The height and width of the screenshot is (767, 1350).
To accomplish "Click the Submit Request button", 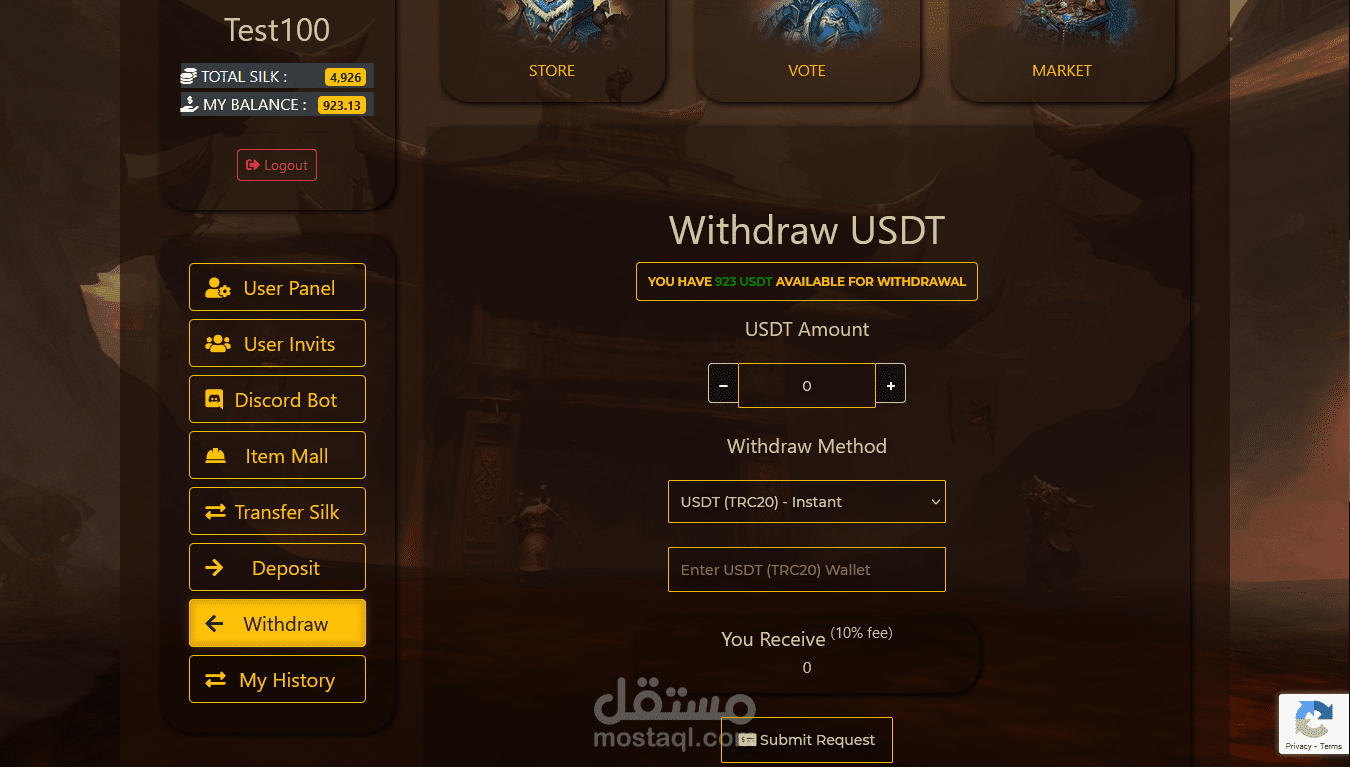I will tap(807, 740).
